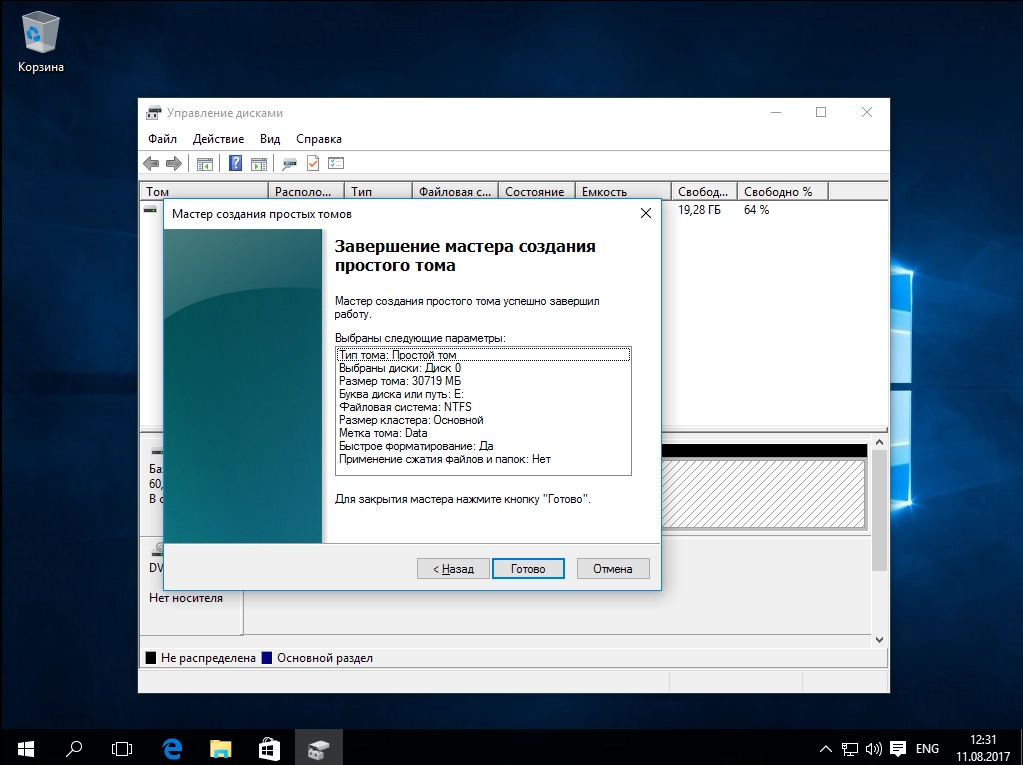Click the Forward arrow in the toolbar
This screenshot has height=765, width=1023.
tap(173, 164)
